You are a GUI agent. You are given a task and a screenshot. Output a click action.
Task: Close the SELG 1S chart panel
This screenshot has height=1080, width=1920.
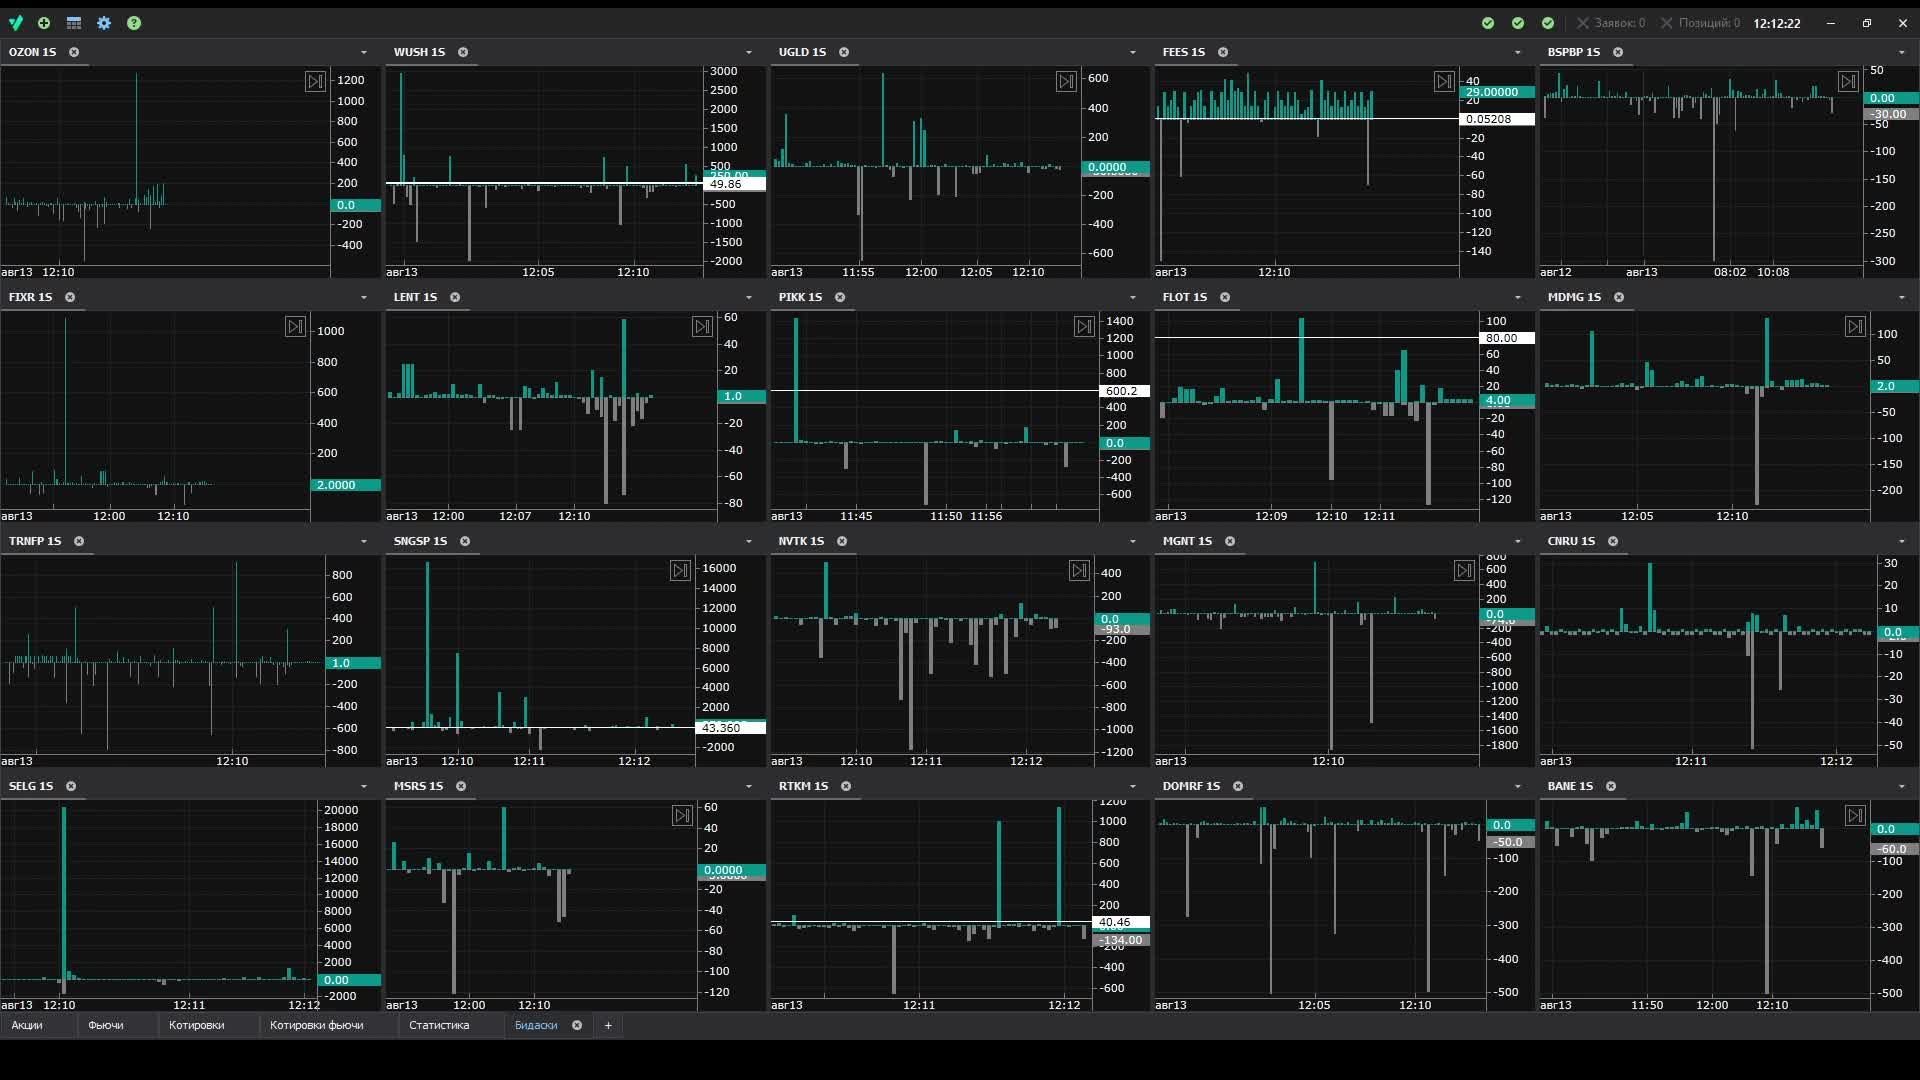pos(71,786)
